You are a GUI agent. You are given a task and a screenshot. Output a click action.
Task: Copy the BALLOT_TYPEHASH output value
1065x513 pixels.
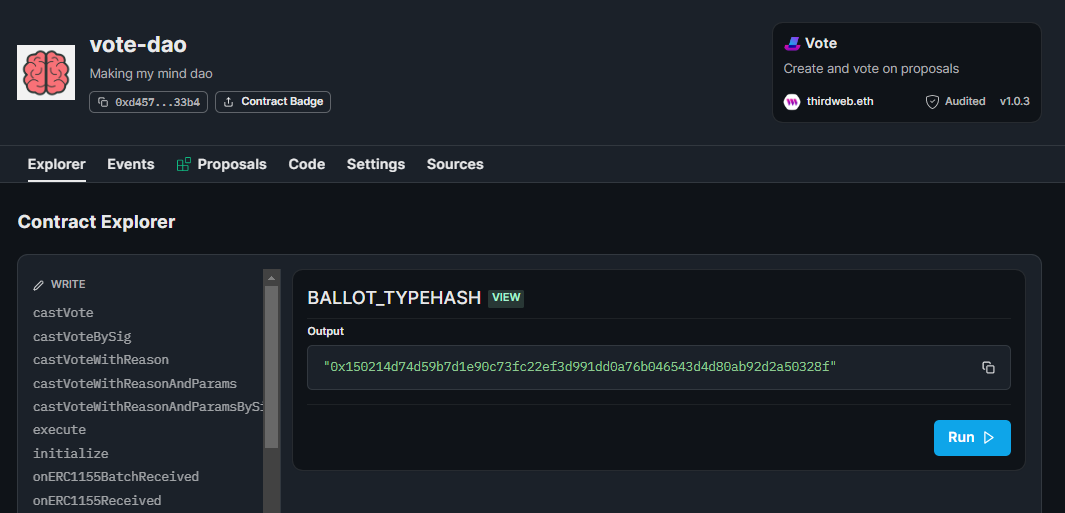(988, 368)
